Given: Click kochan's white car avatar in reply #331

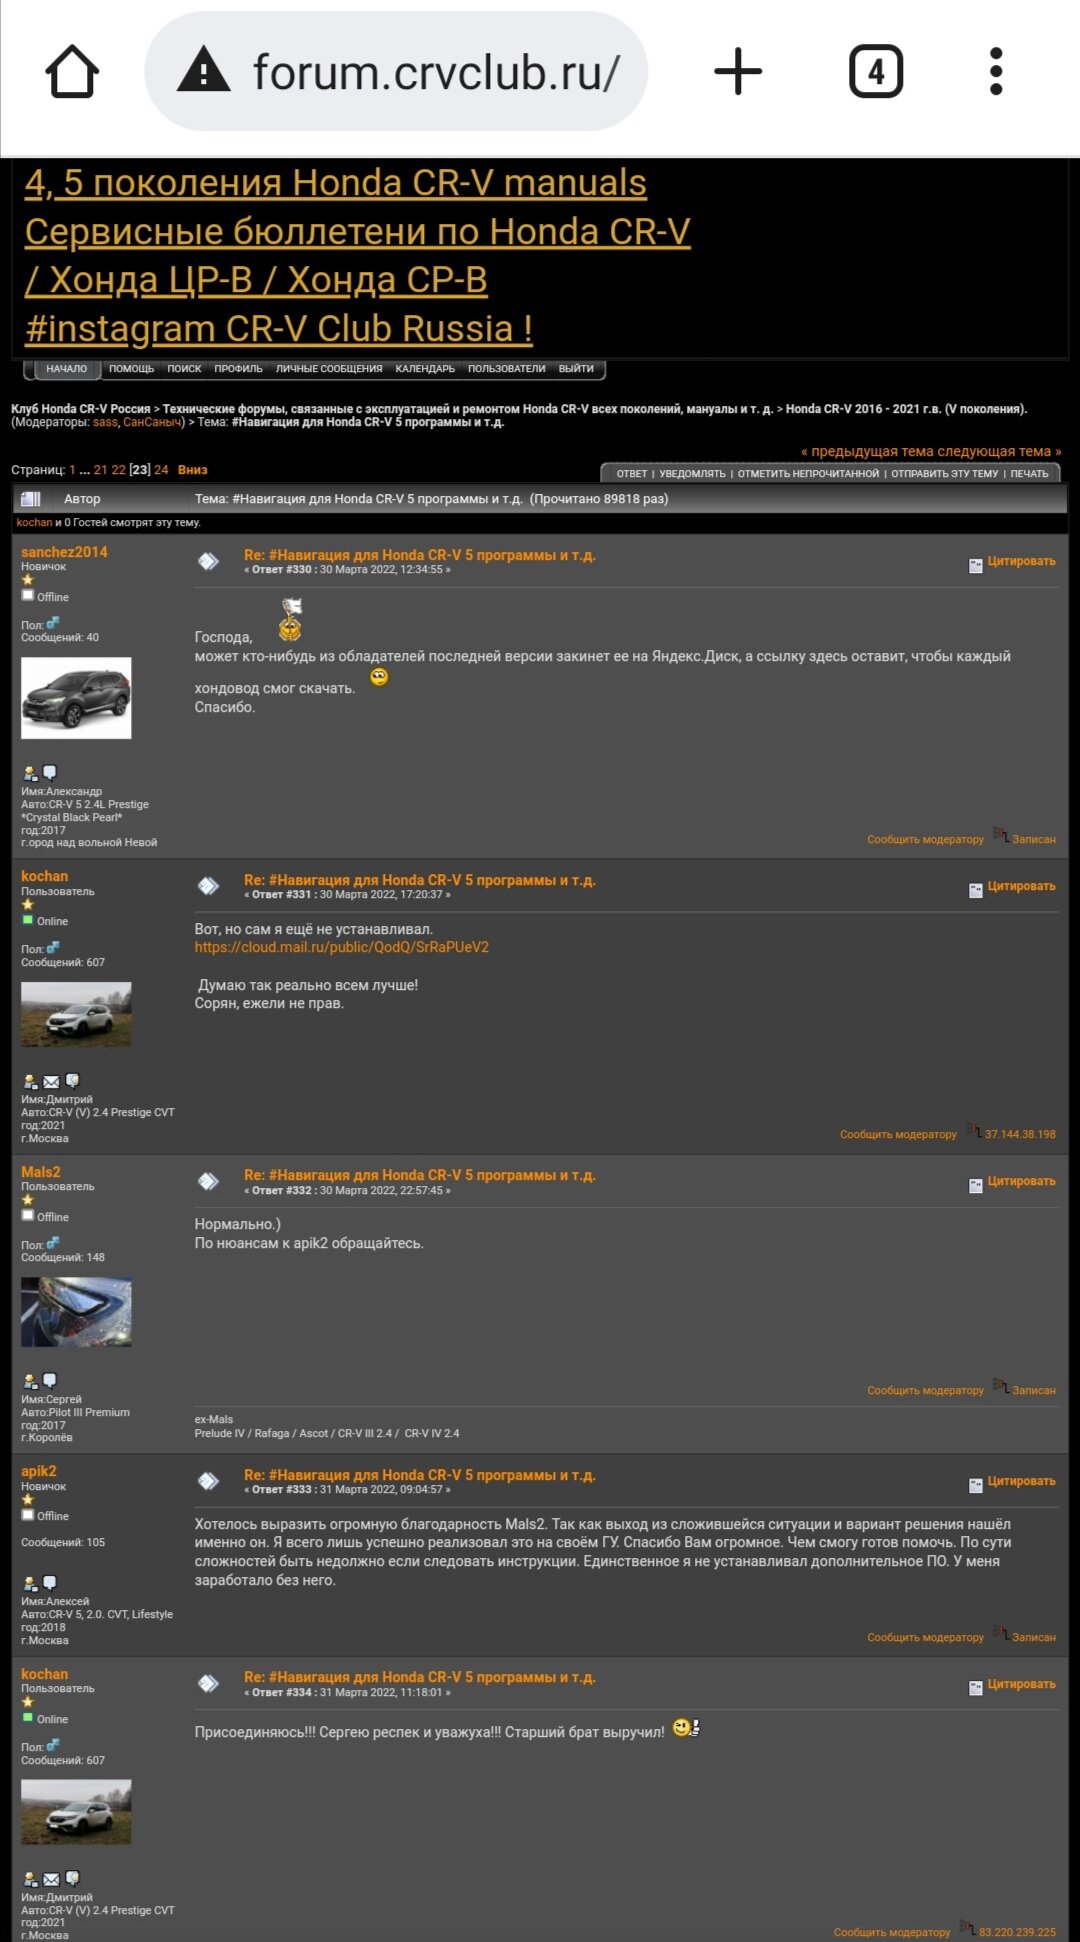Looking at the screenshot, I should point(76,1015).
